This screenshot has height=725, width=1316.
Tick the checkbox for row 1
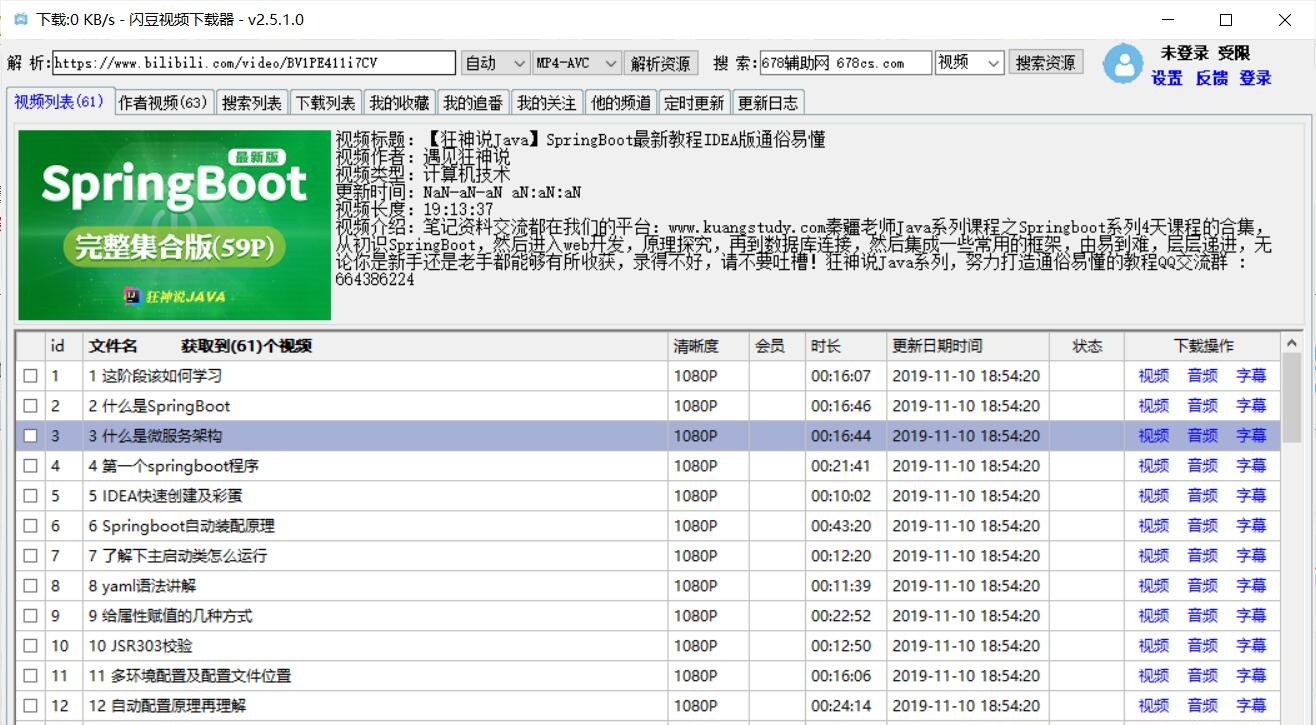click(30, 376)
